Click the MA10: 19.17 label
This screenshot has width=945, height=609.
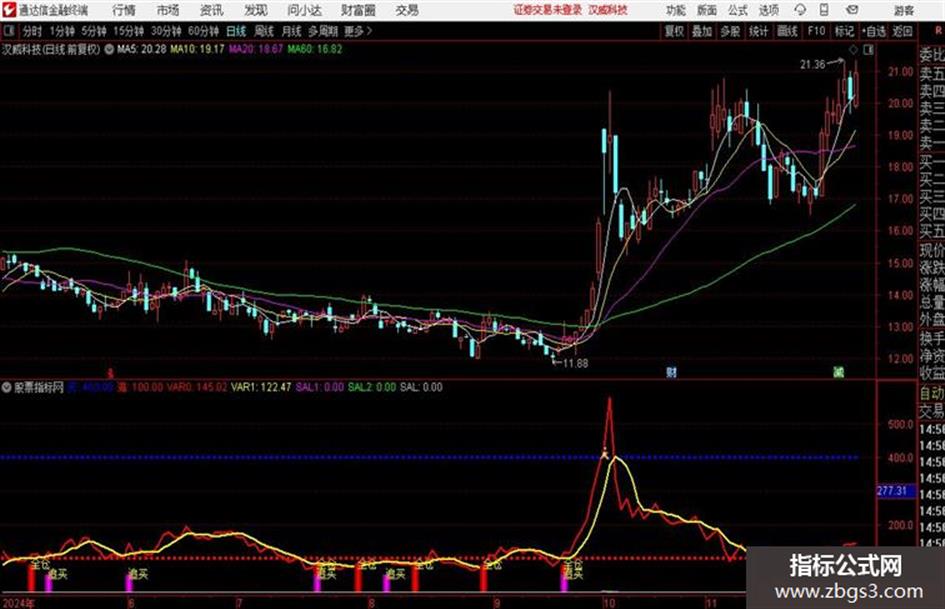[198, 49]
